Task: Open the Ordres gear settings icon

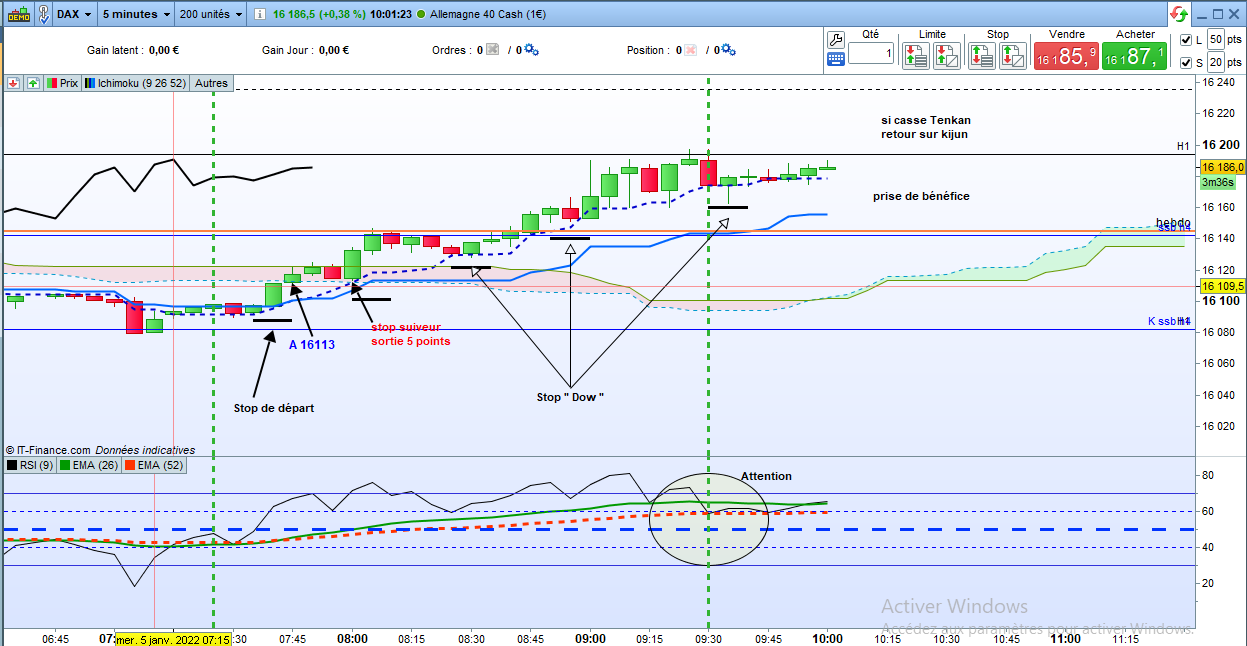Action: click(x=531, y=50)
